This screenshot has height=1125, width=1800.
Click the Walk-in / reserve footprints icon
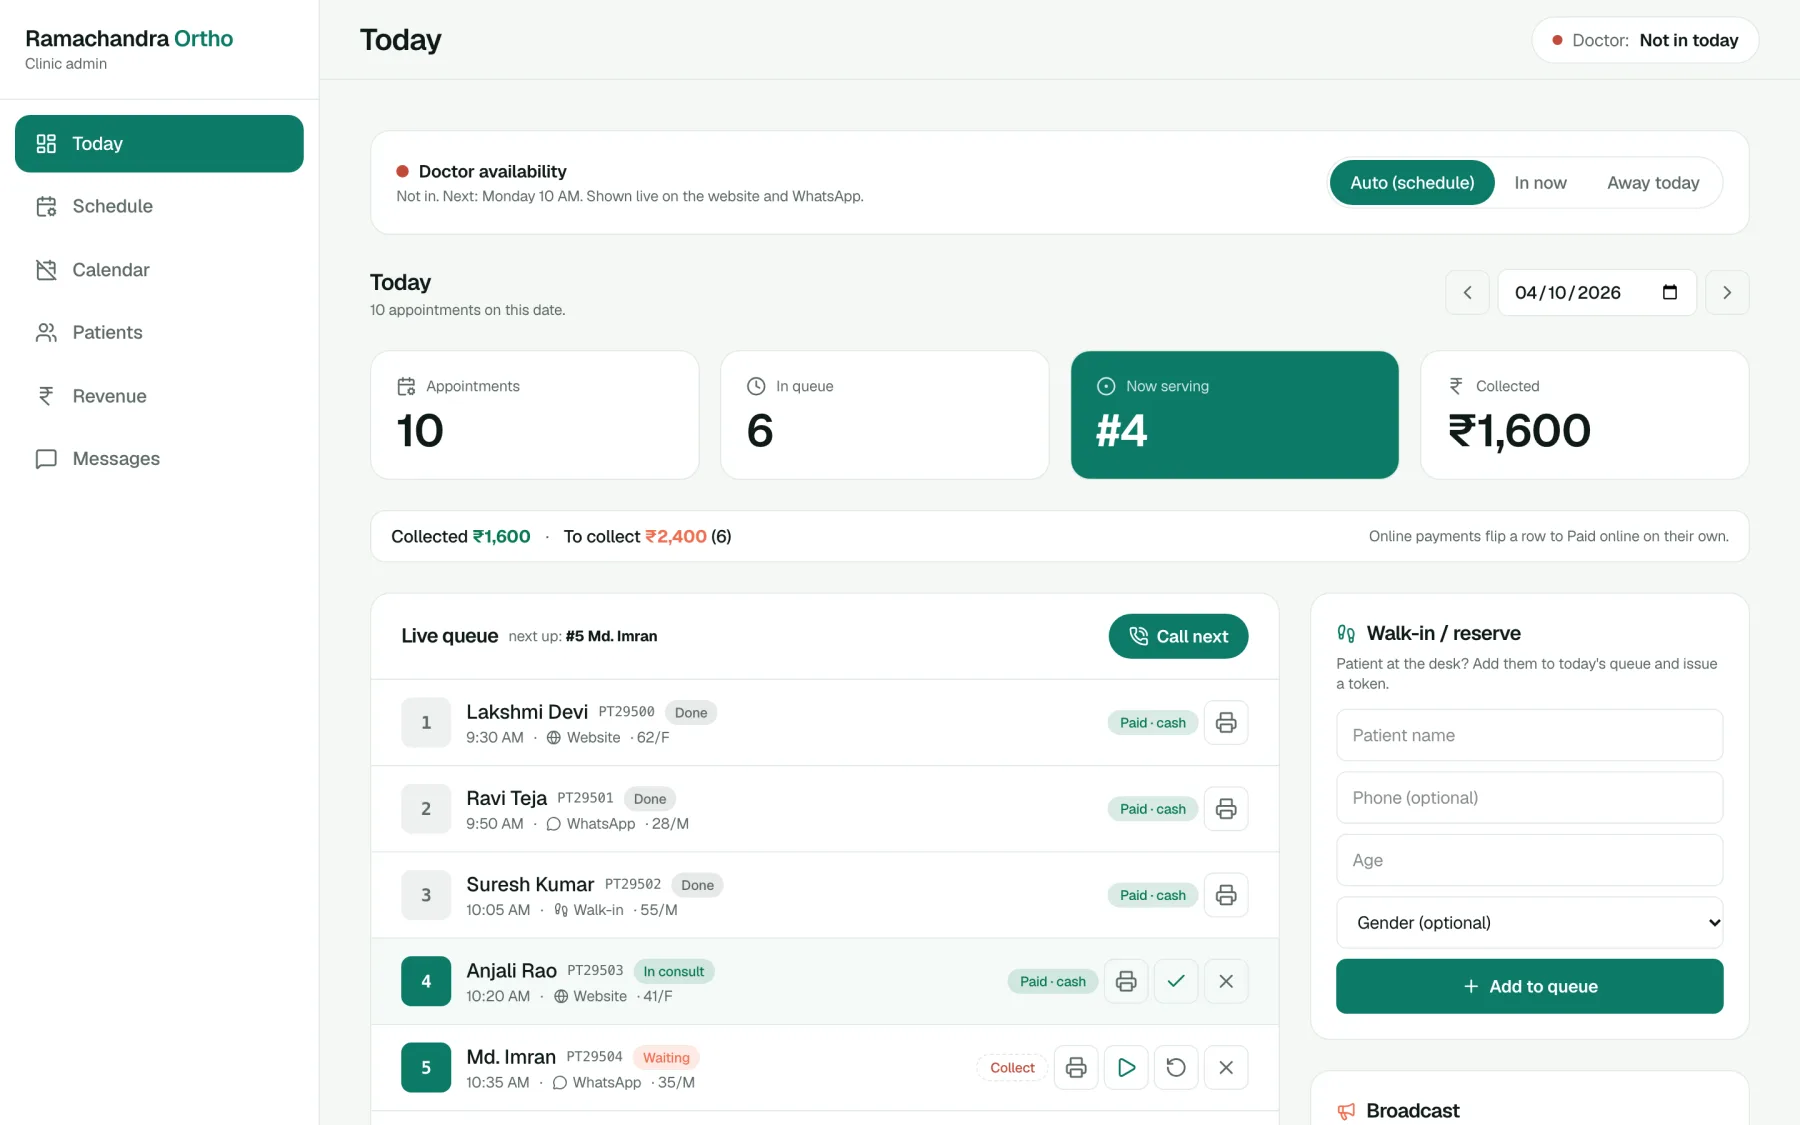1346,633
